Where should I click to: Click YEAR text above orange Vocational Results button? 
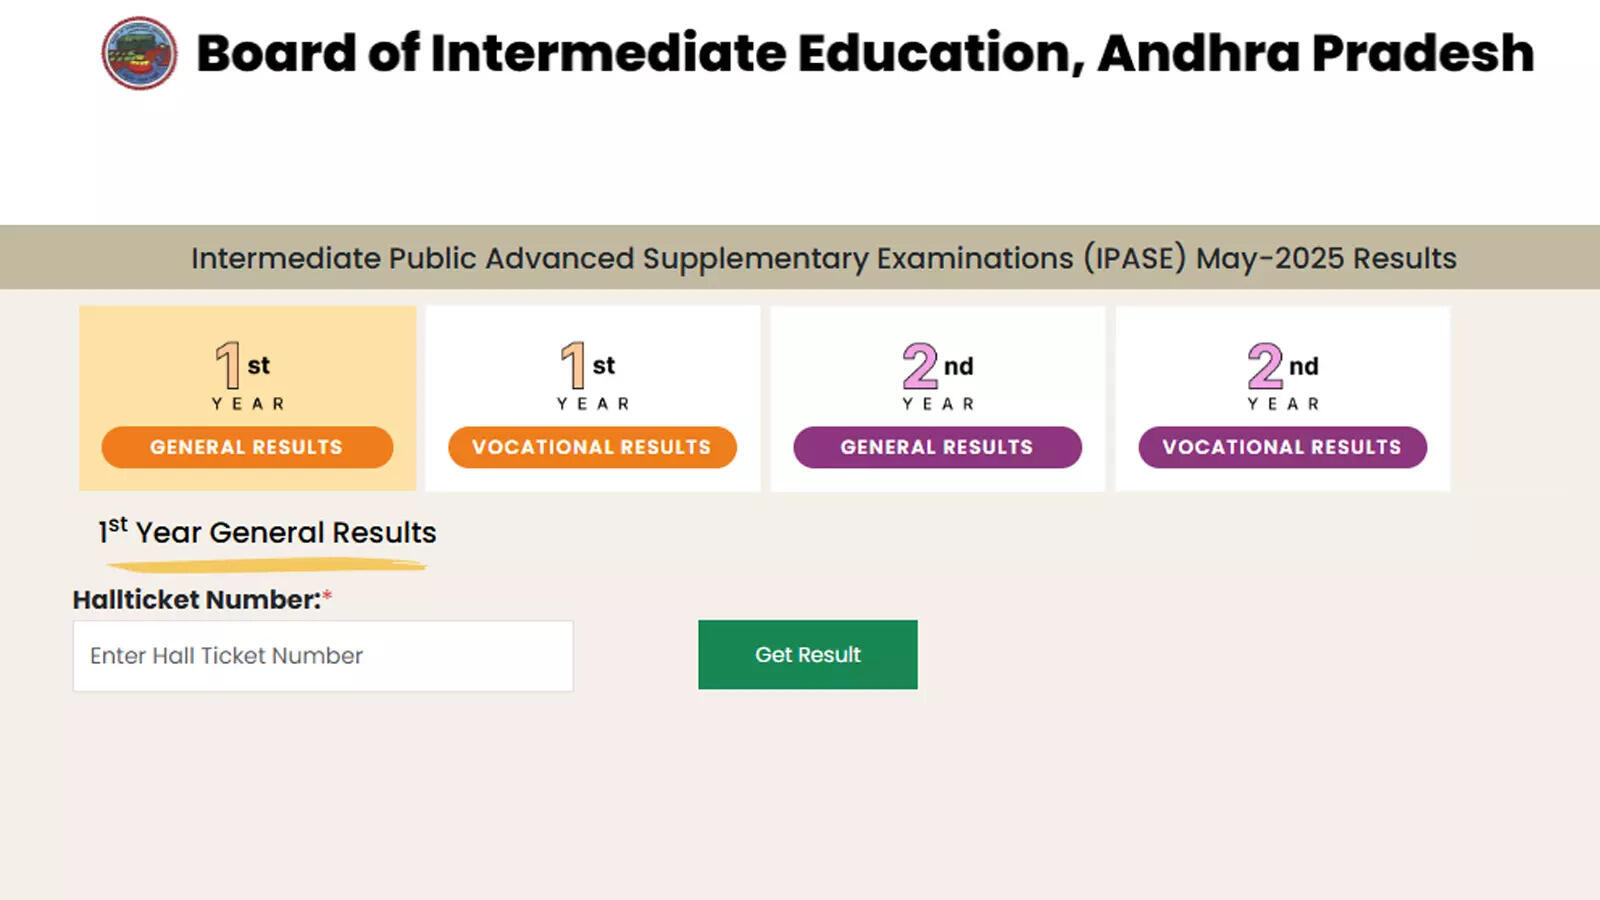click(x=593, y=404)
